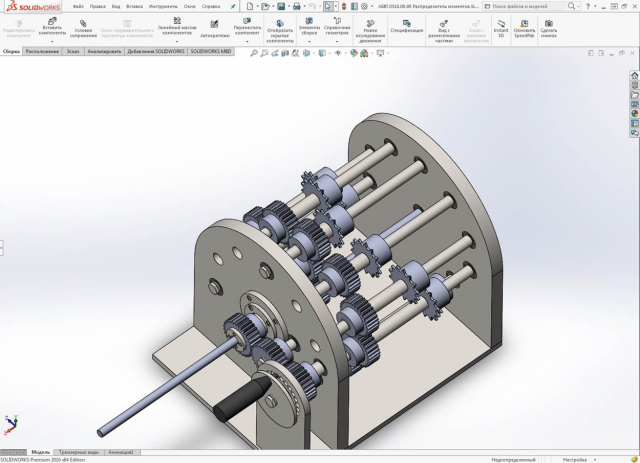Expand dropdown under Вставить компоненты
Viewport: 640px width, 463px height.
tap(52, 42)
